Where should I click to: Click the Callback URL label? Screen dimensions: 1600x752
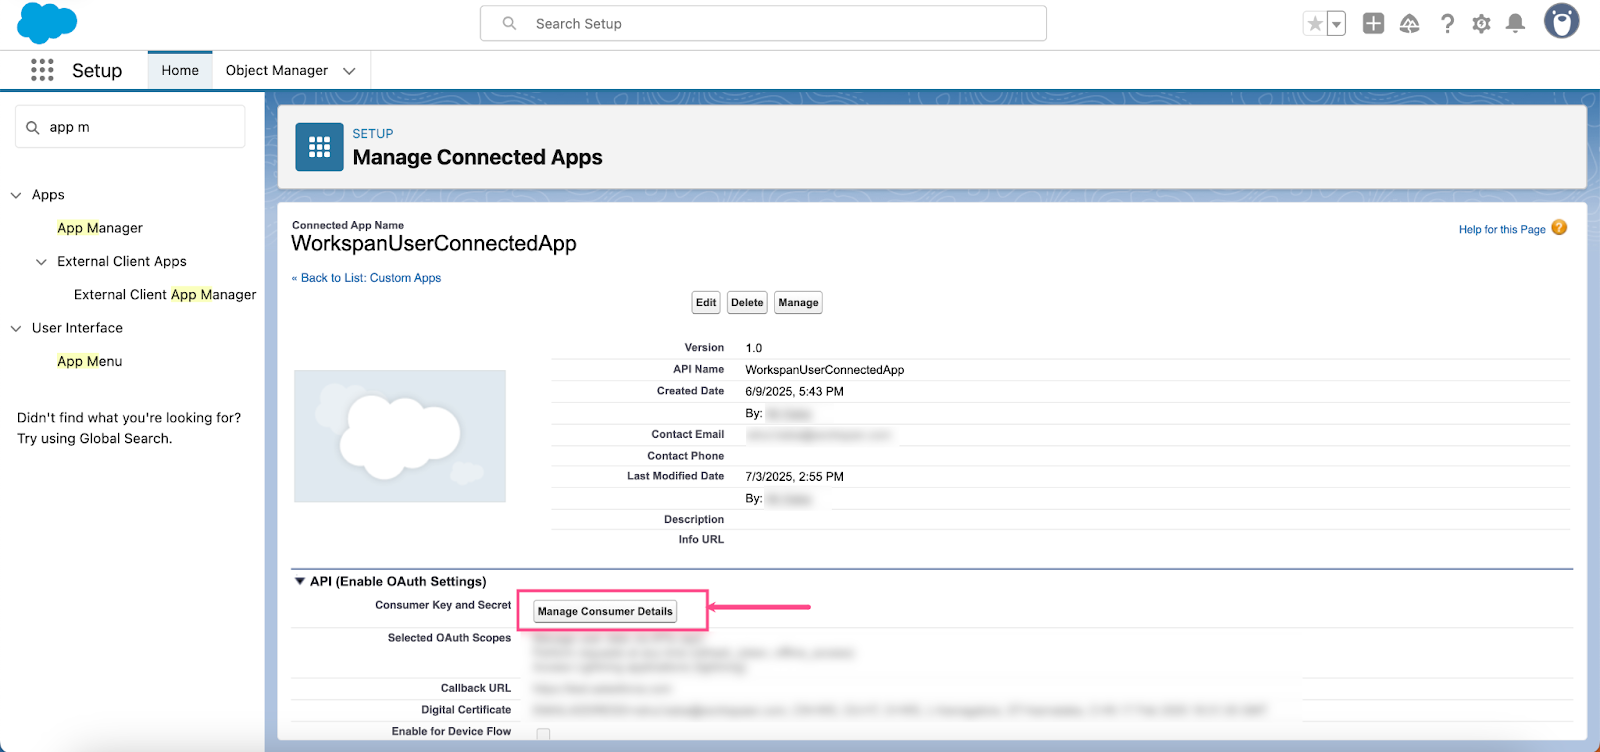pyautogui.click(x=476, y=688)
